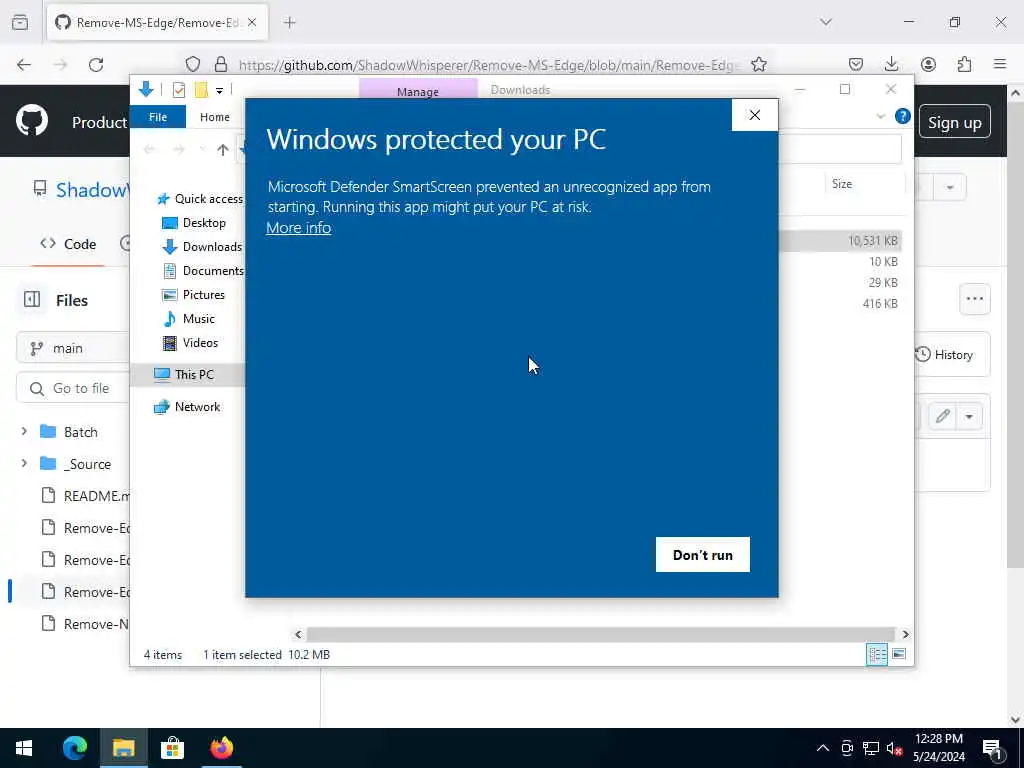Open Desktop in Explorer sidebar

coord(204,223)
